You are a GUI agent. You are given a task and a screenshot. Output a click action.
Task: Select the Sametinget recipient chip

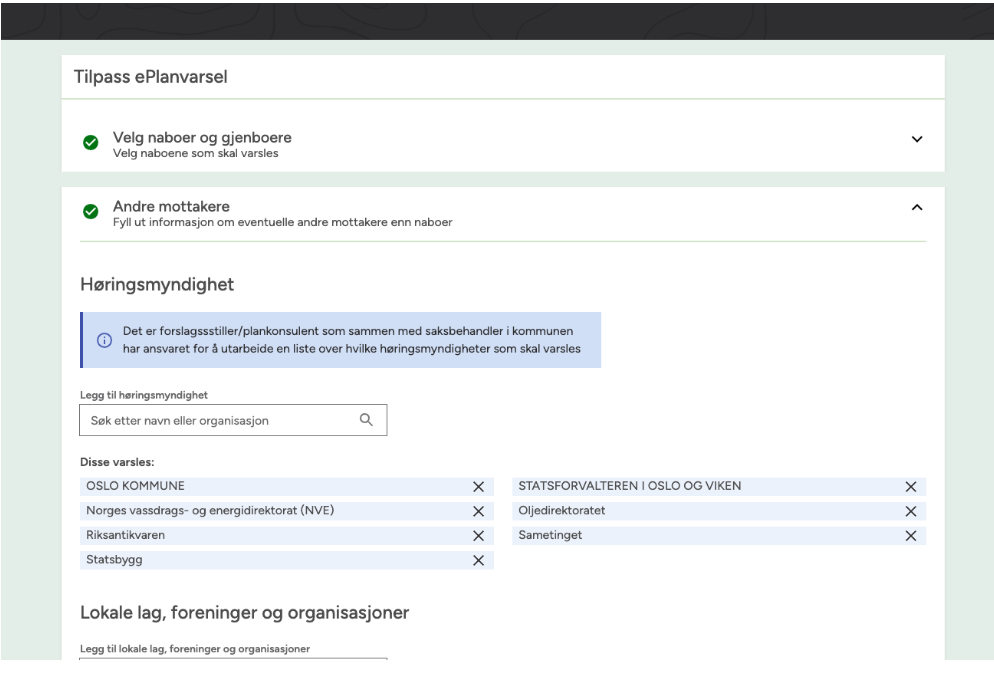click(700, 536)
